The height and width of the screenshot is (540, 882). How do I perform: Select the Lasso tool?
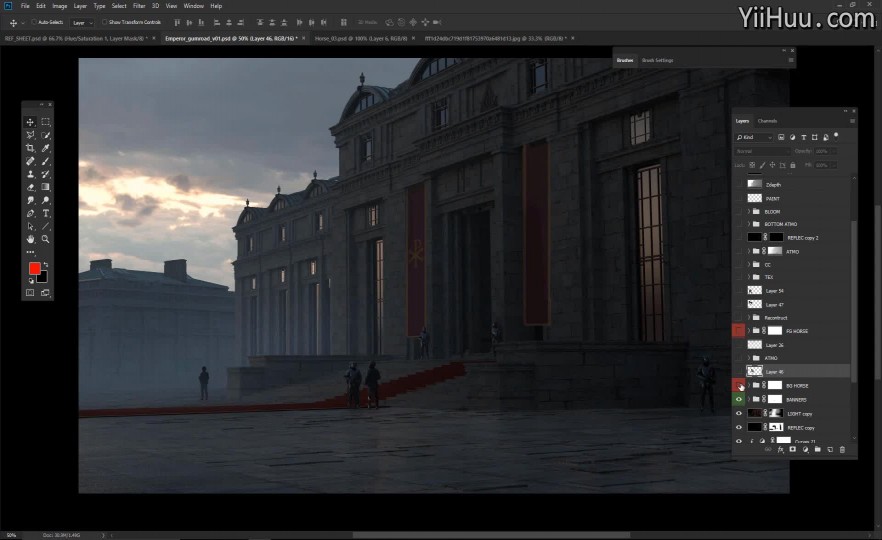coord(30,135)
